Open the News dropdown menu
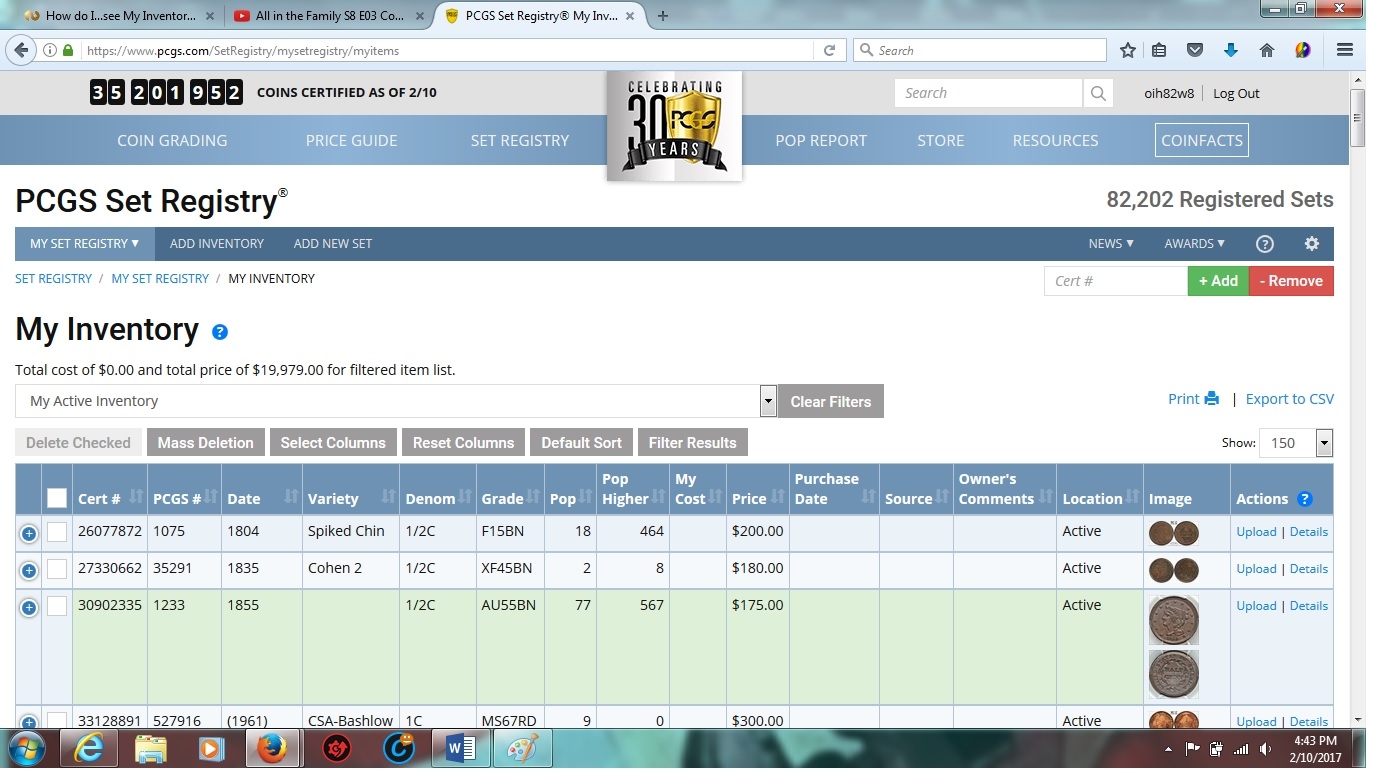 [1111, 244]
